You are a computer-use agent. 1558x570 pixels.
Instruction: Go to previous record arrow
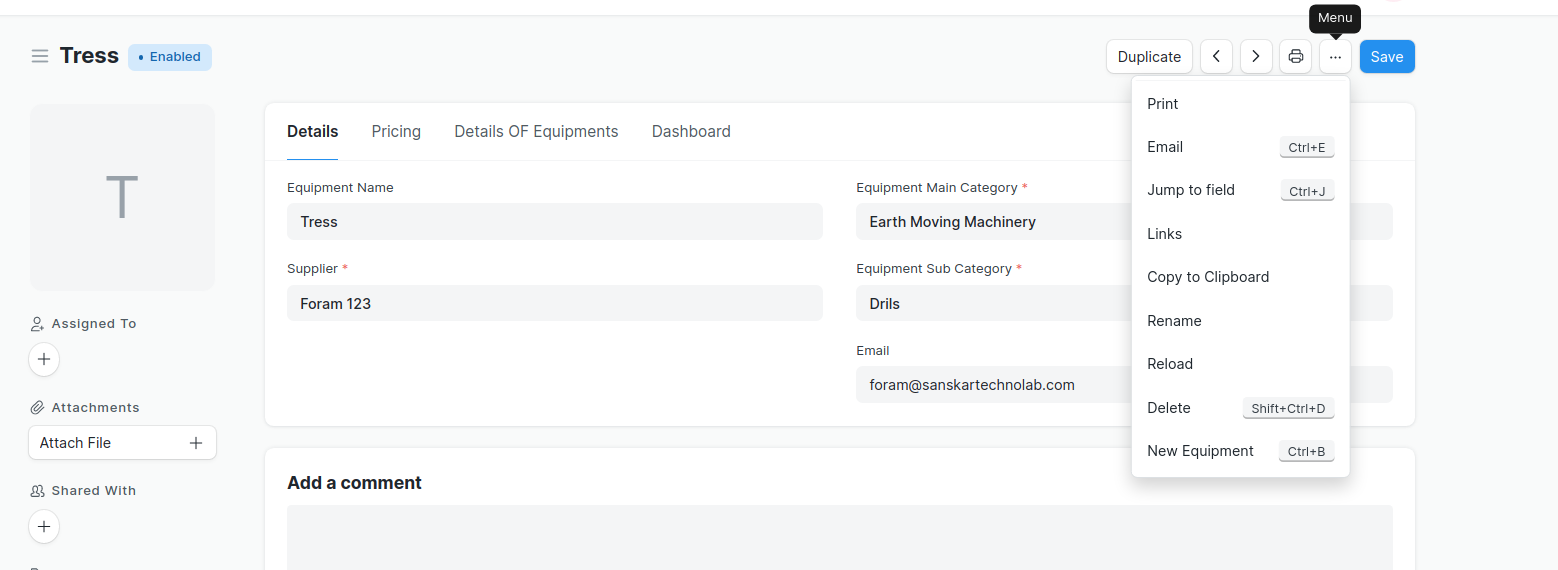1216,57
